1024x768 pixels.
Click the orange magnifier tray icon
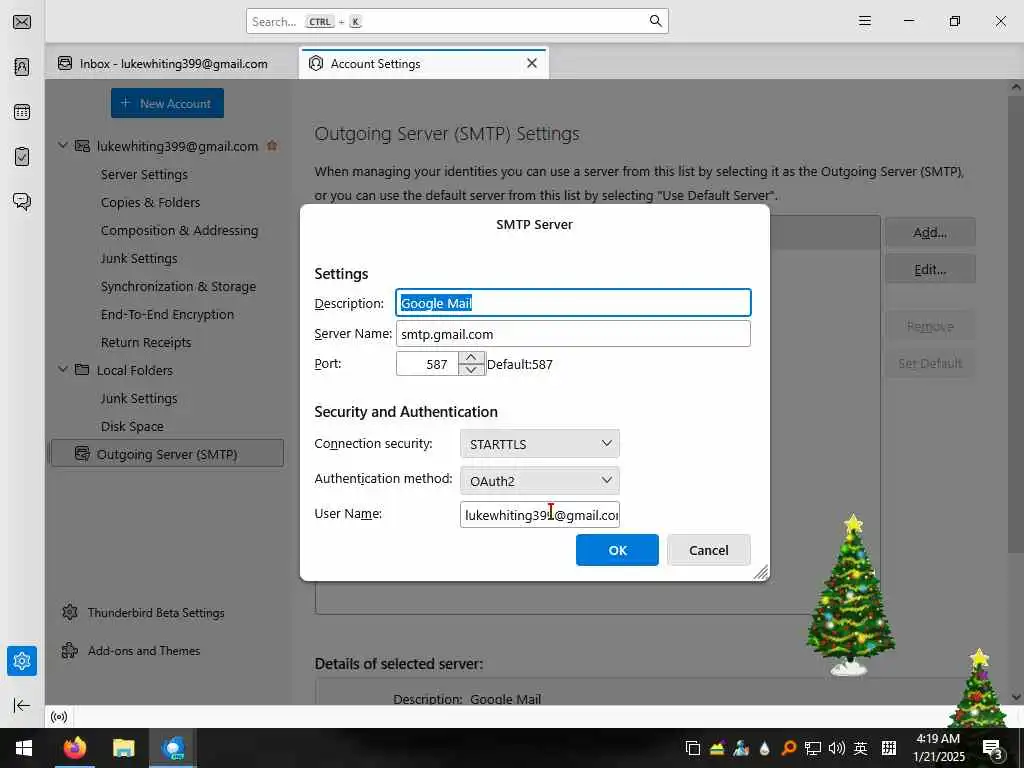coord(789,748)
